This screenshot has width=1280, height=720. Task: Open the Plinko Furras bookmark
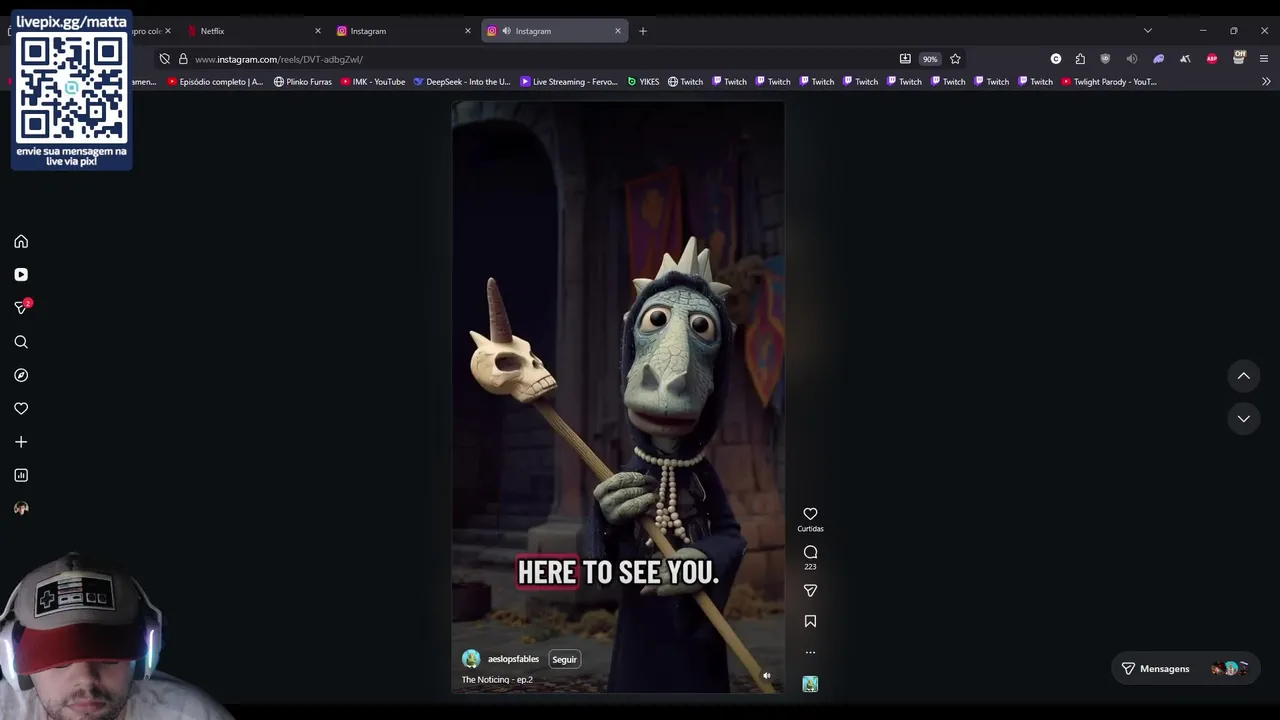[x=303, y=82]
